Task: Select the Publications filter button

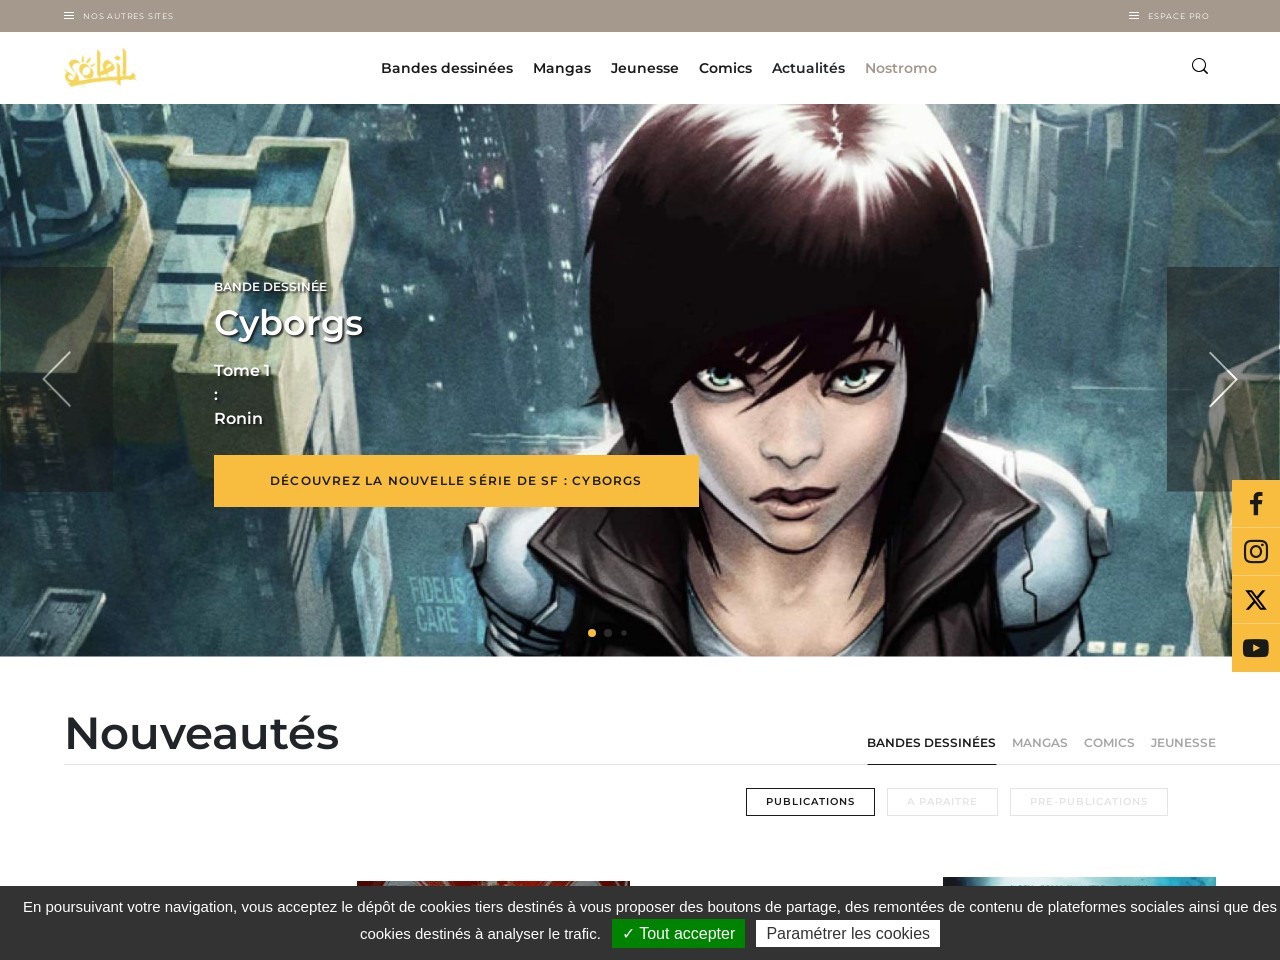Action: (810, 802)
